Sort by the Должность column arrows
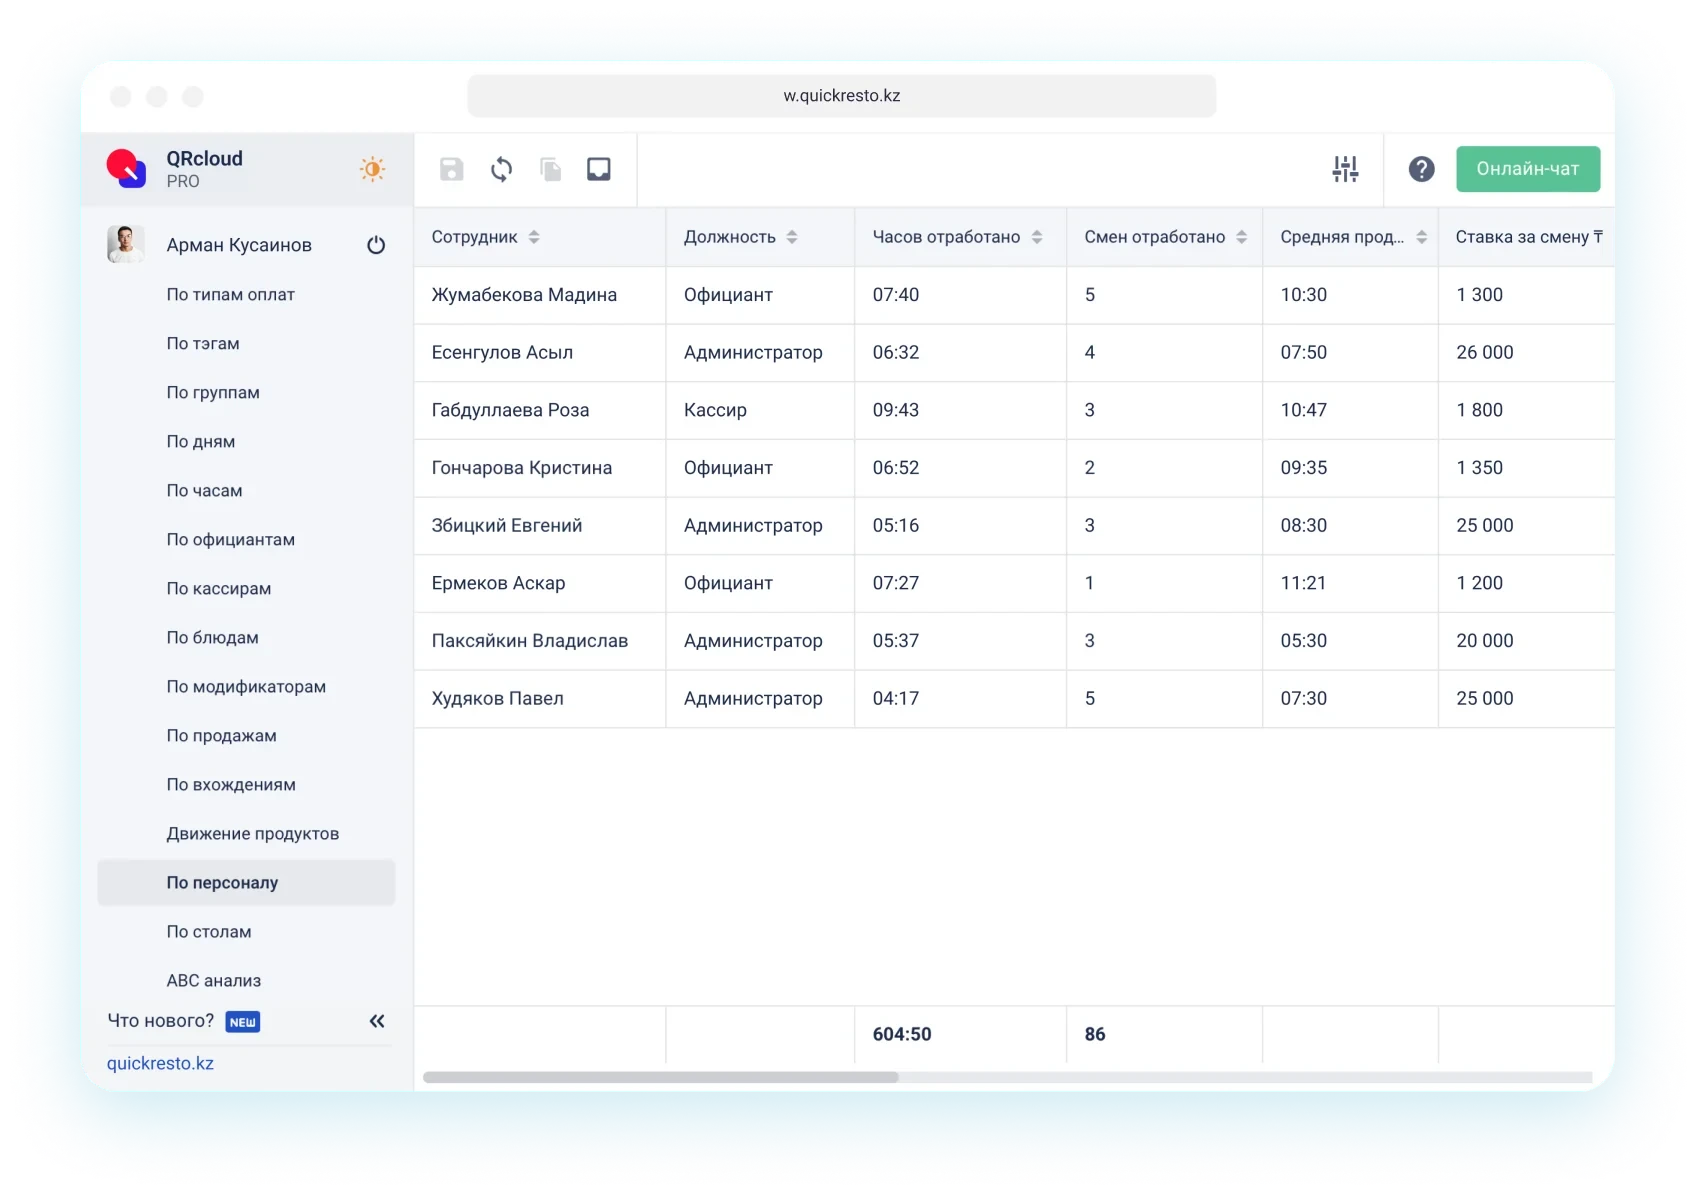The width and height of the screenshot is (1696, 1192). coord(792,237)
